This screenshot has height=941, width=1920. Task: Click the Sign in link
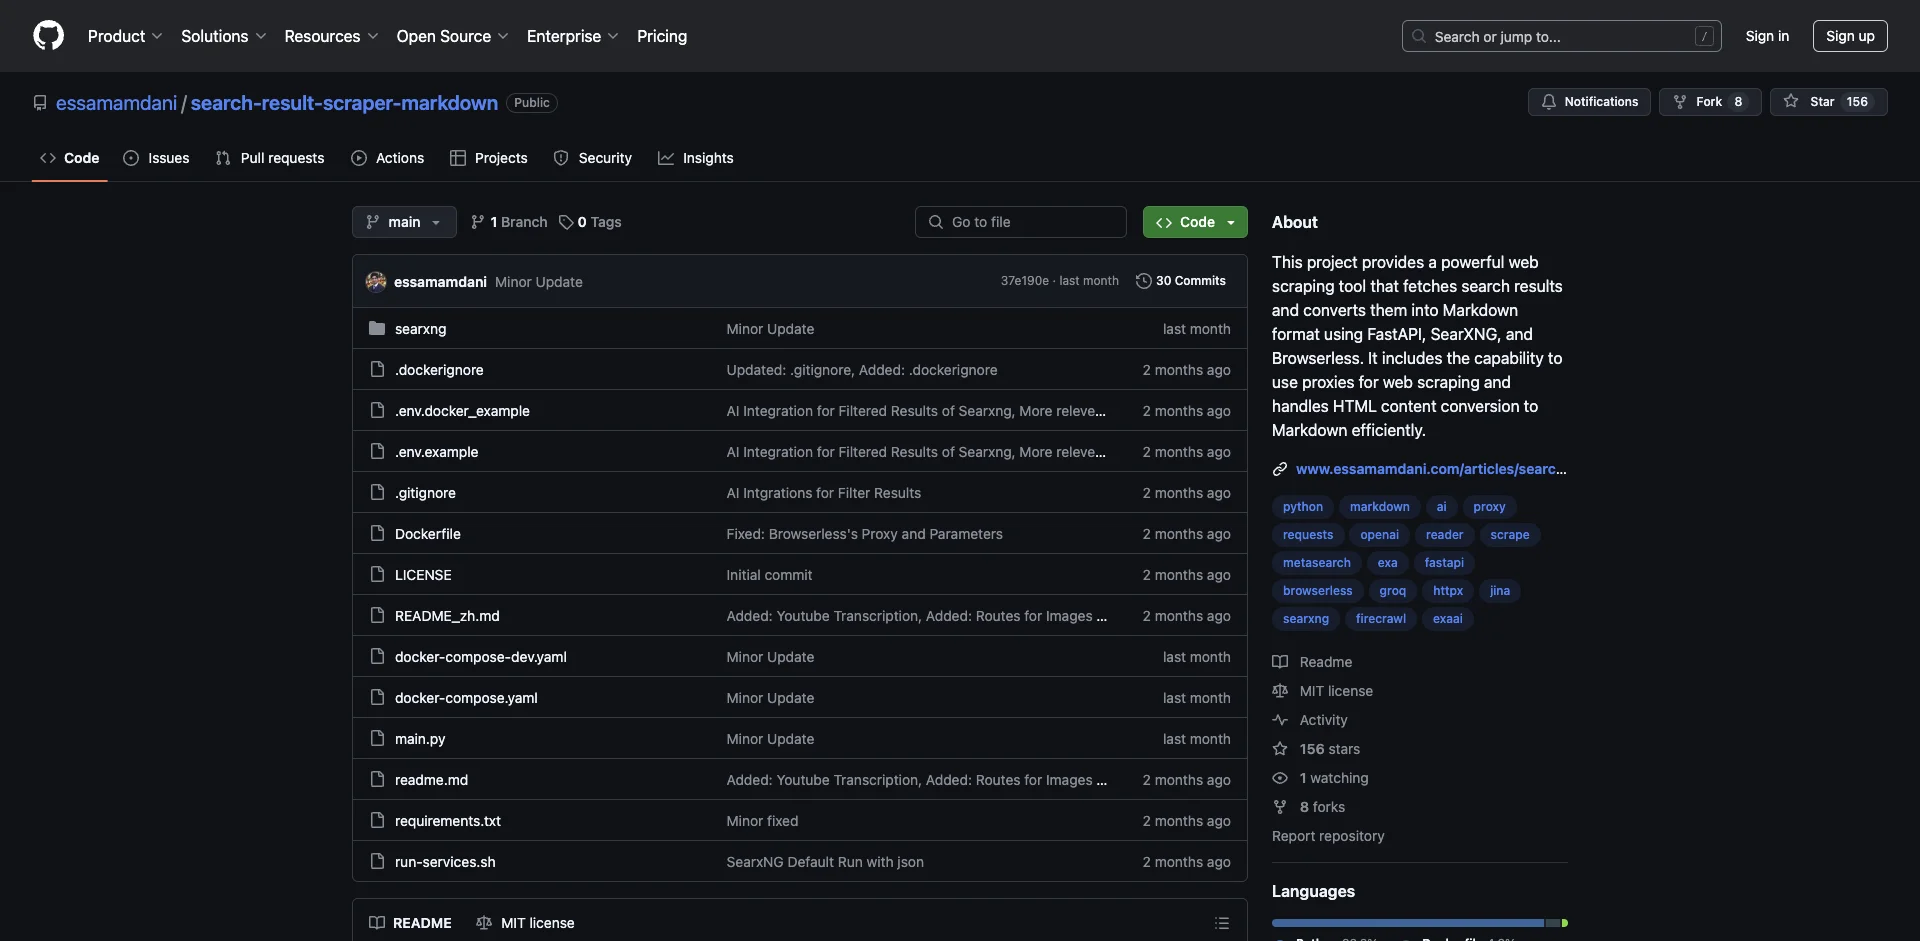click(x=1767, y=36)
